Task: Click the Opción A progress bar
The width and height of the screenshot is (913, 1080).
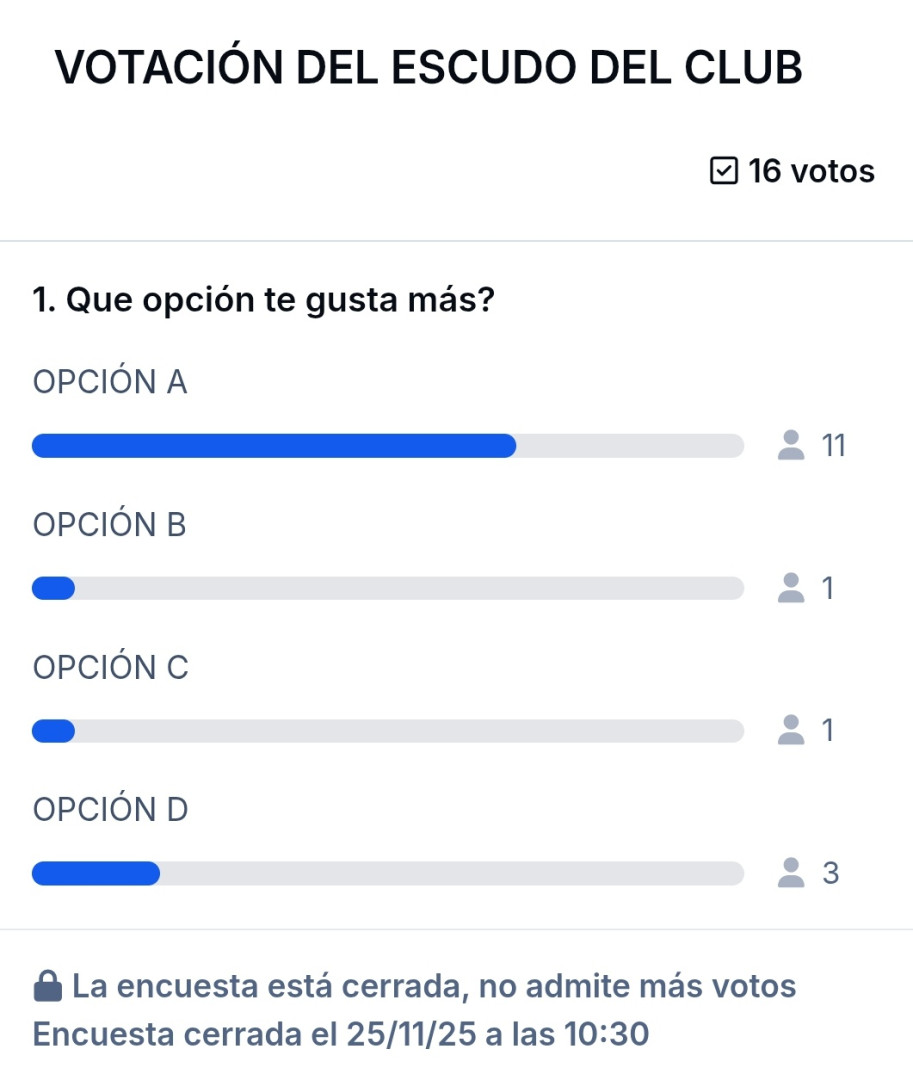Action: [388, 446]
